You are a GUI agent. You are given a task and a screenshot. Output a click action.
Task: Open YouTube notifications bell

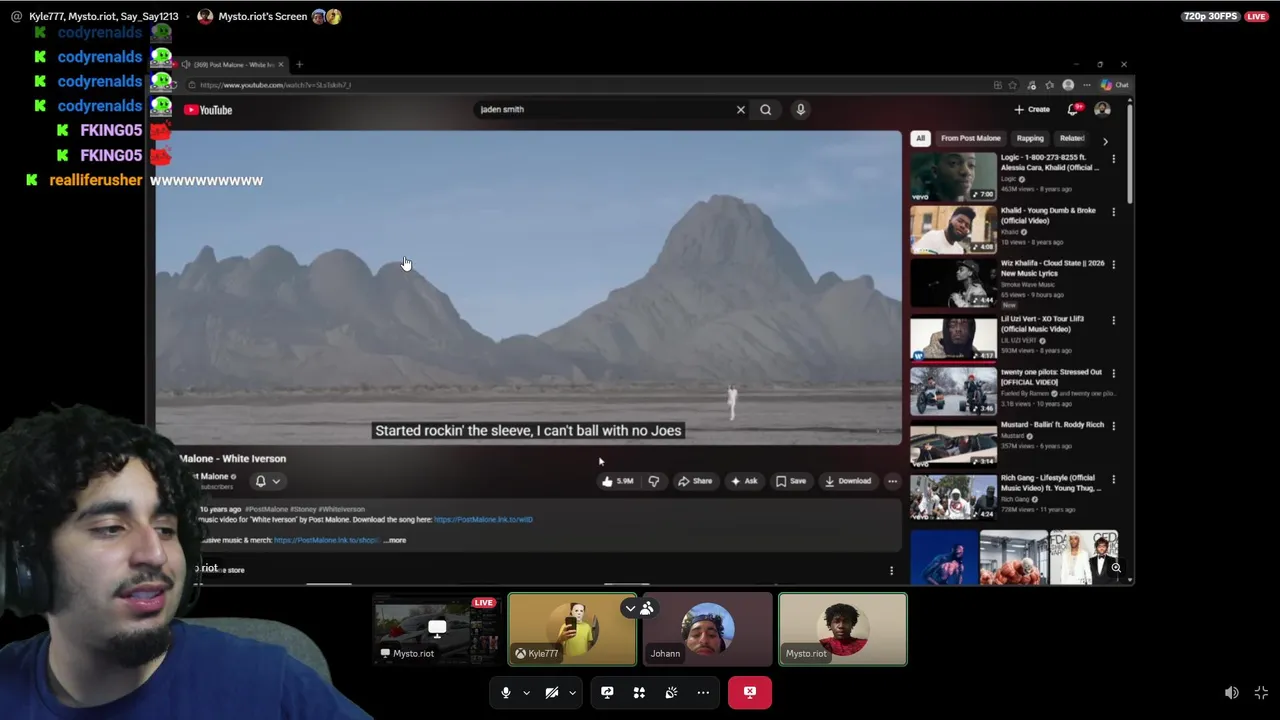(1073, 110)
